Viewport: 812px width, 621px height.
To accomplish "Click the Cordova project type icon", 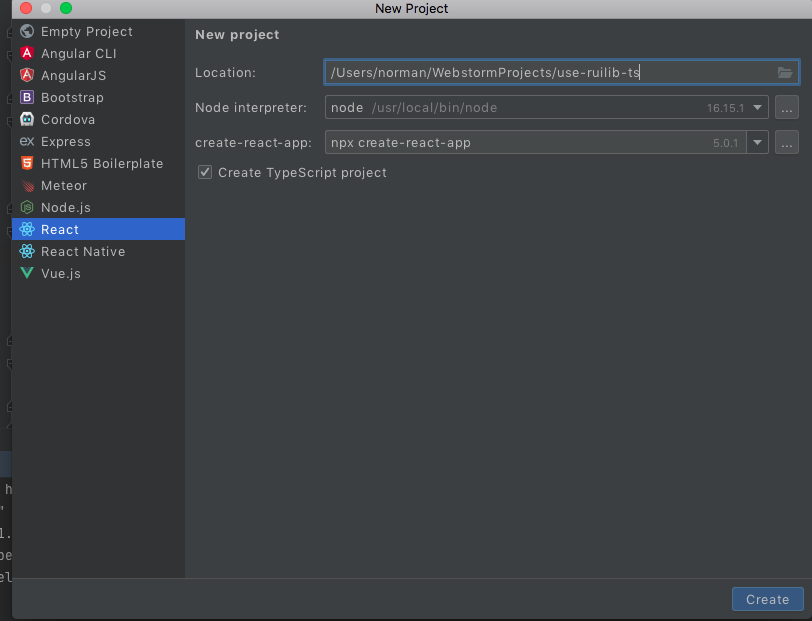I will coord(25,119).
